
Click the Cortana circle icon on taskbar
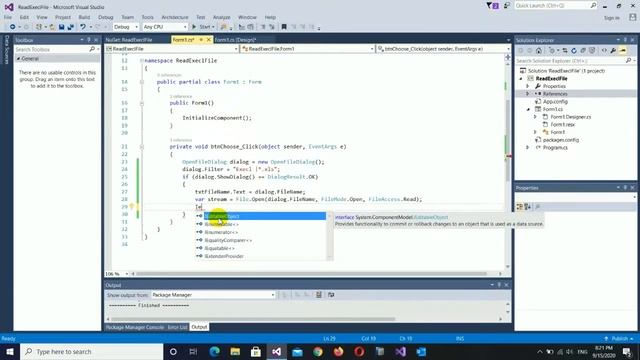pos(173,351)
